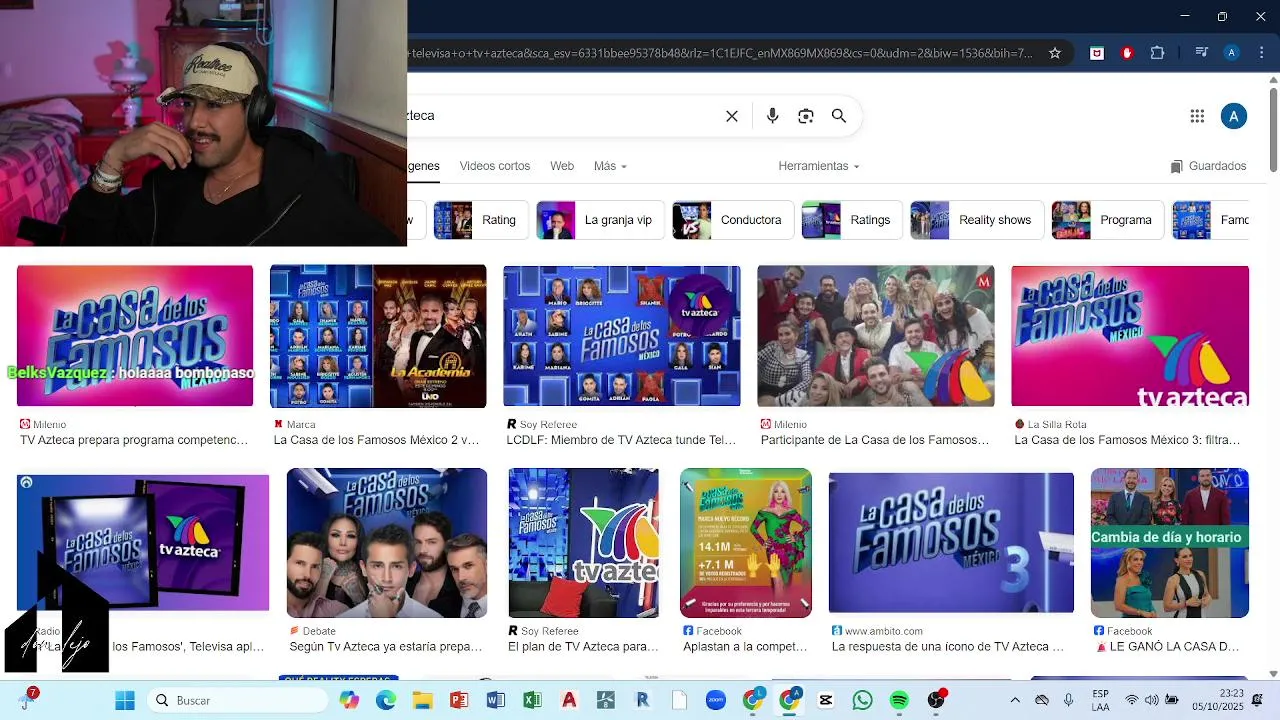Launch Copilot from the taskbar
The image size is (1280, 720).
(x=349, y=700)
